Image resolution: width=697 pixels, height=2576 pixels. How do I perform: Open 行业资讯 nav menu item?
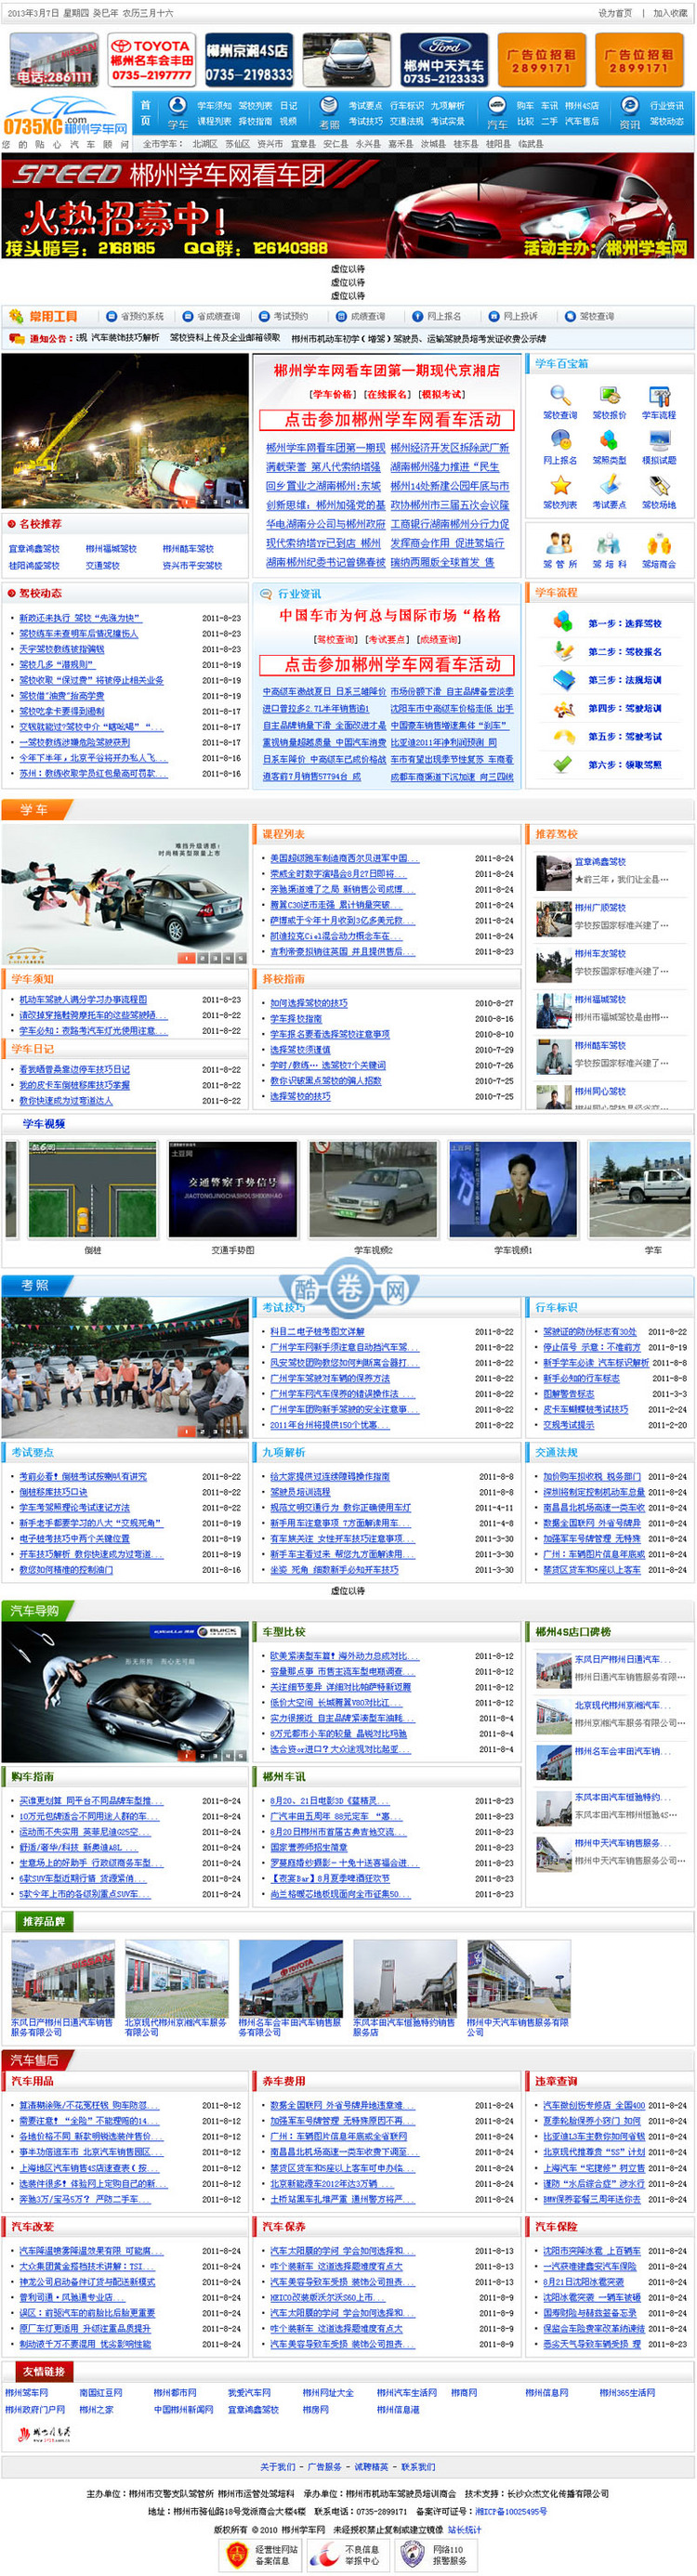coord(667,105)
